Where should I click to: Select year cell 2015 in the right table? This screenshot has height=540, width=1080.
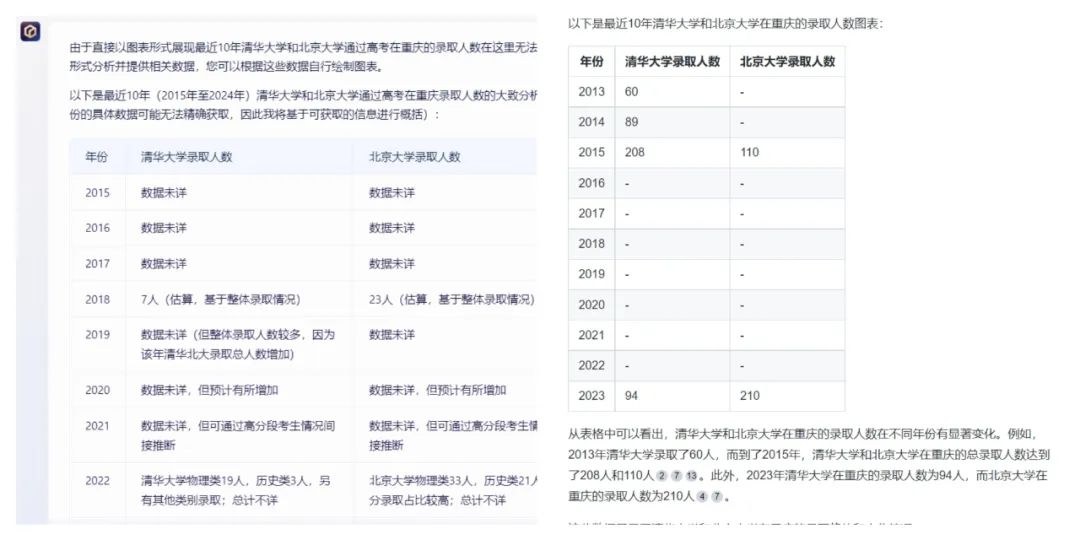click(592, 152)
